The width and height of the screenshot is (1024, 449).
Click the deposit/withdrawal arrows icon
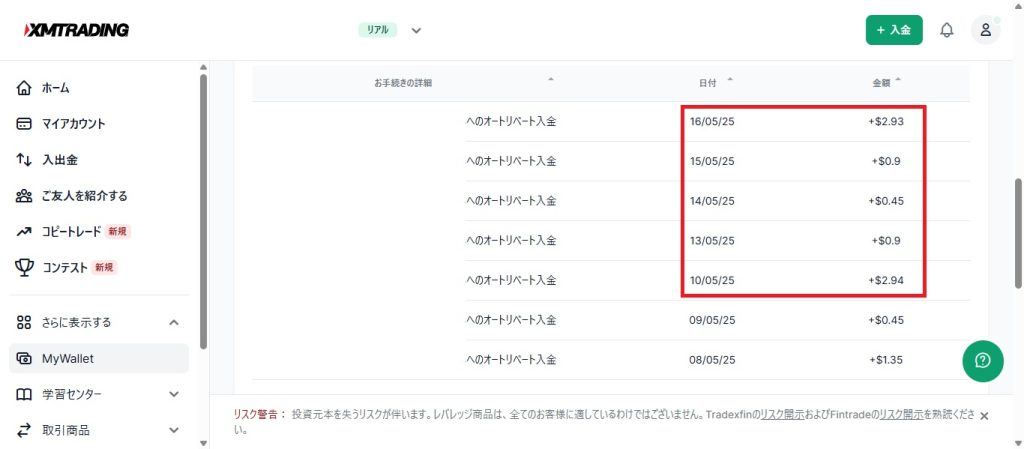click(x=25, y=160)
